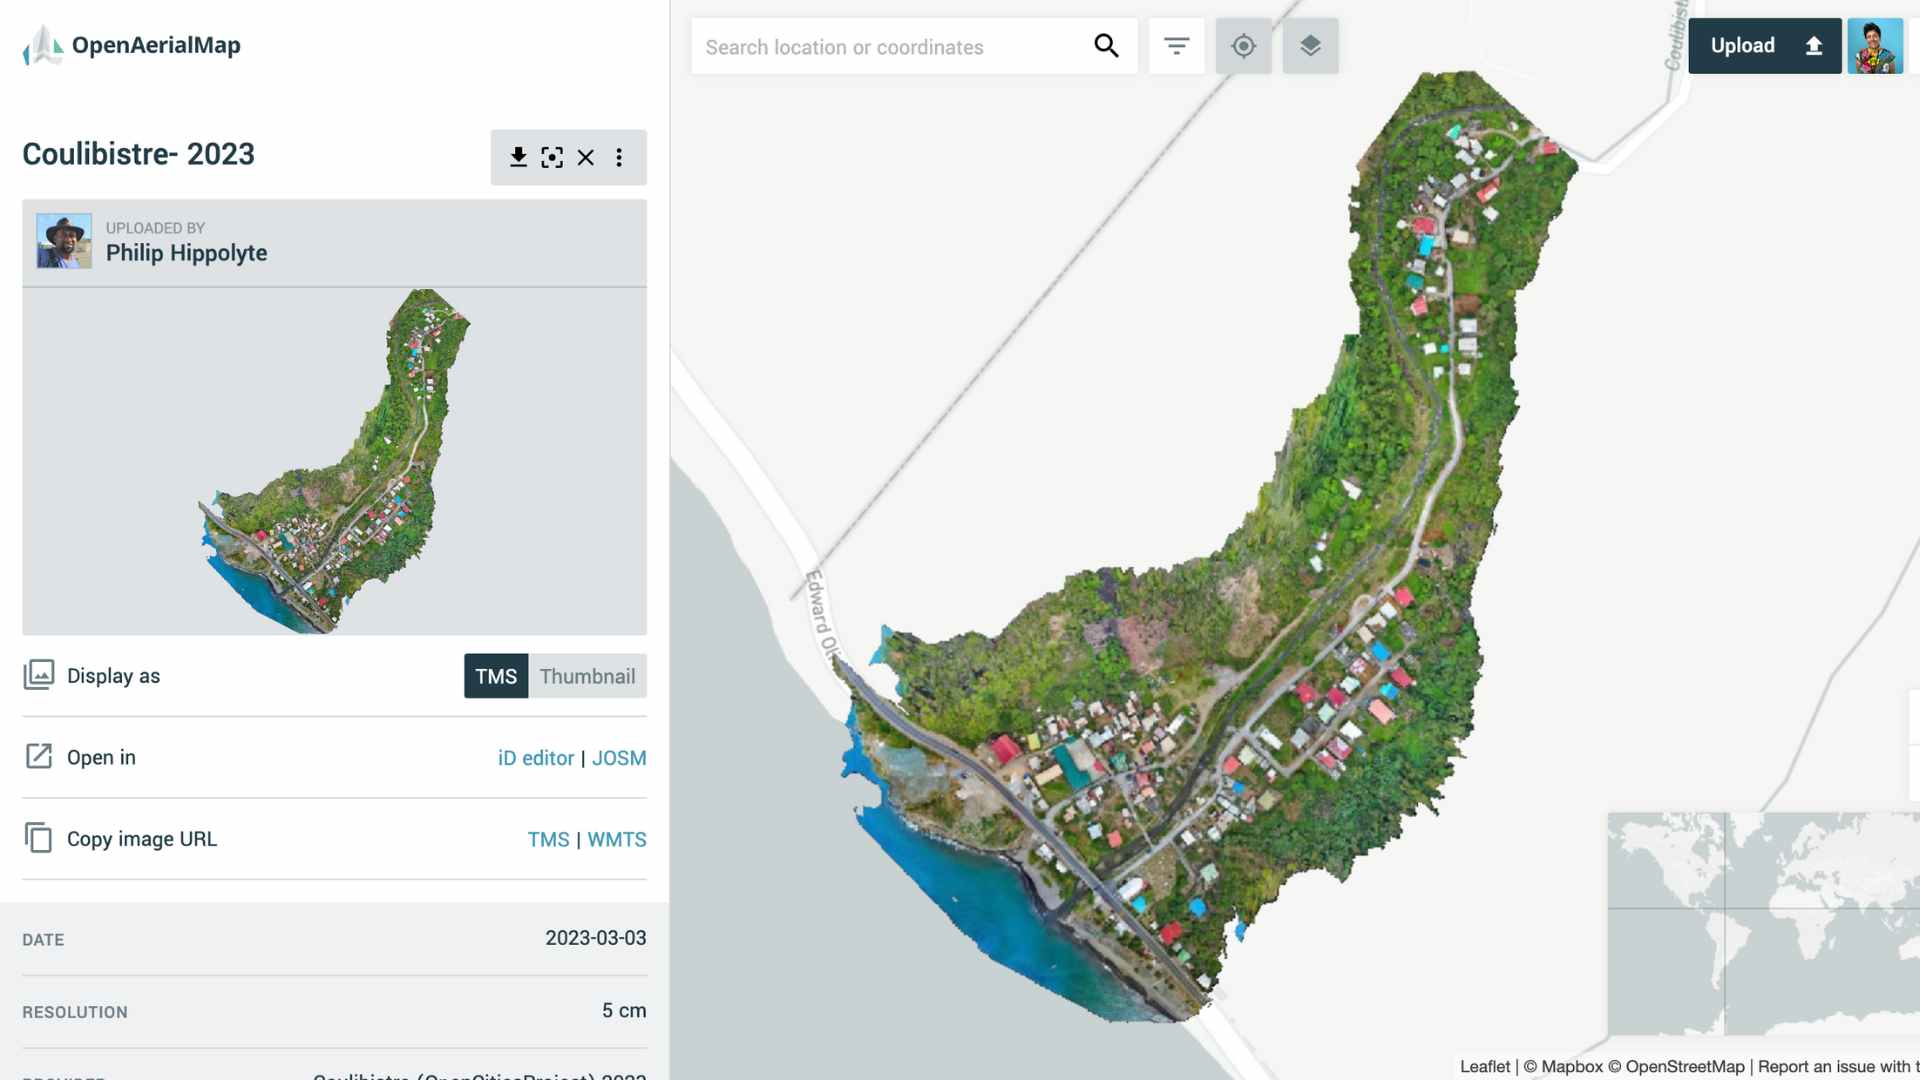Click the Upload arrow icon
The image size is (1920, 1080).
point(1813,45)
